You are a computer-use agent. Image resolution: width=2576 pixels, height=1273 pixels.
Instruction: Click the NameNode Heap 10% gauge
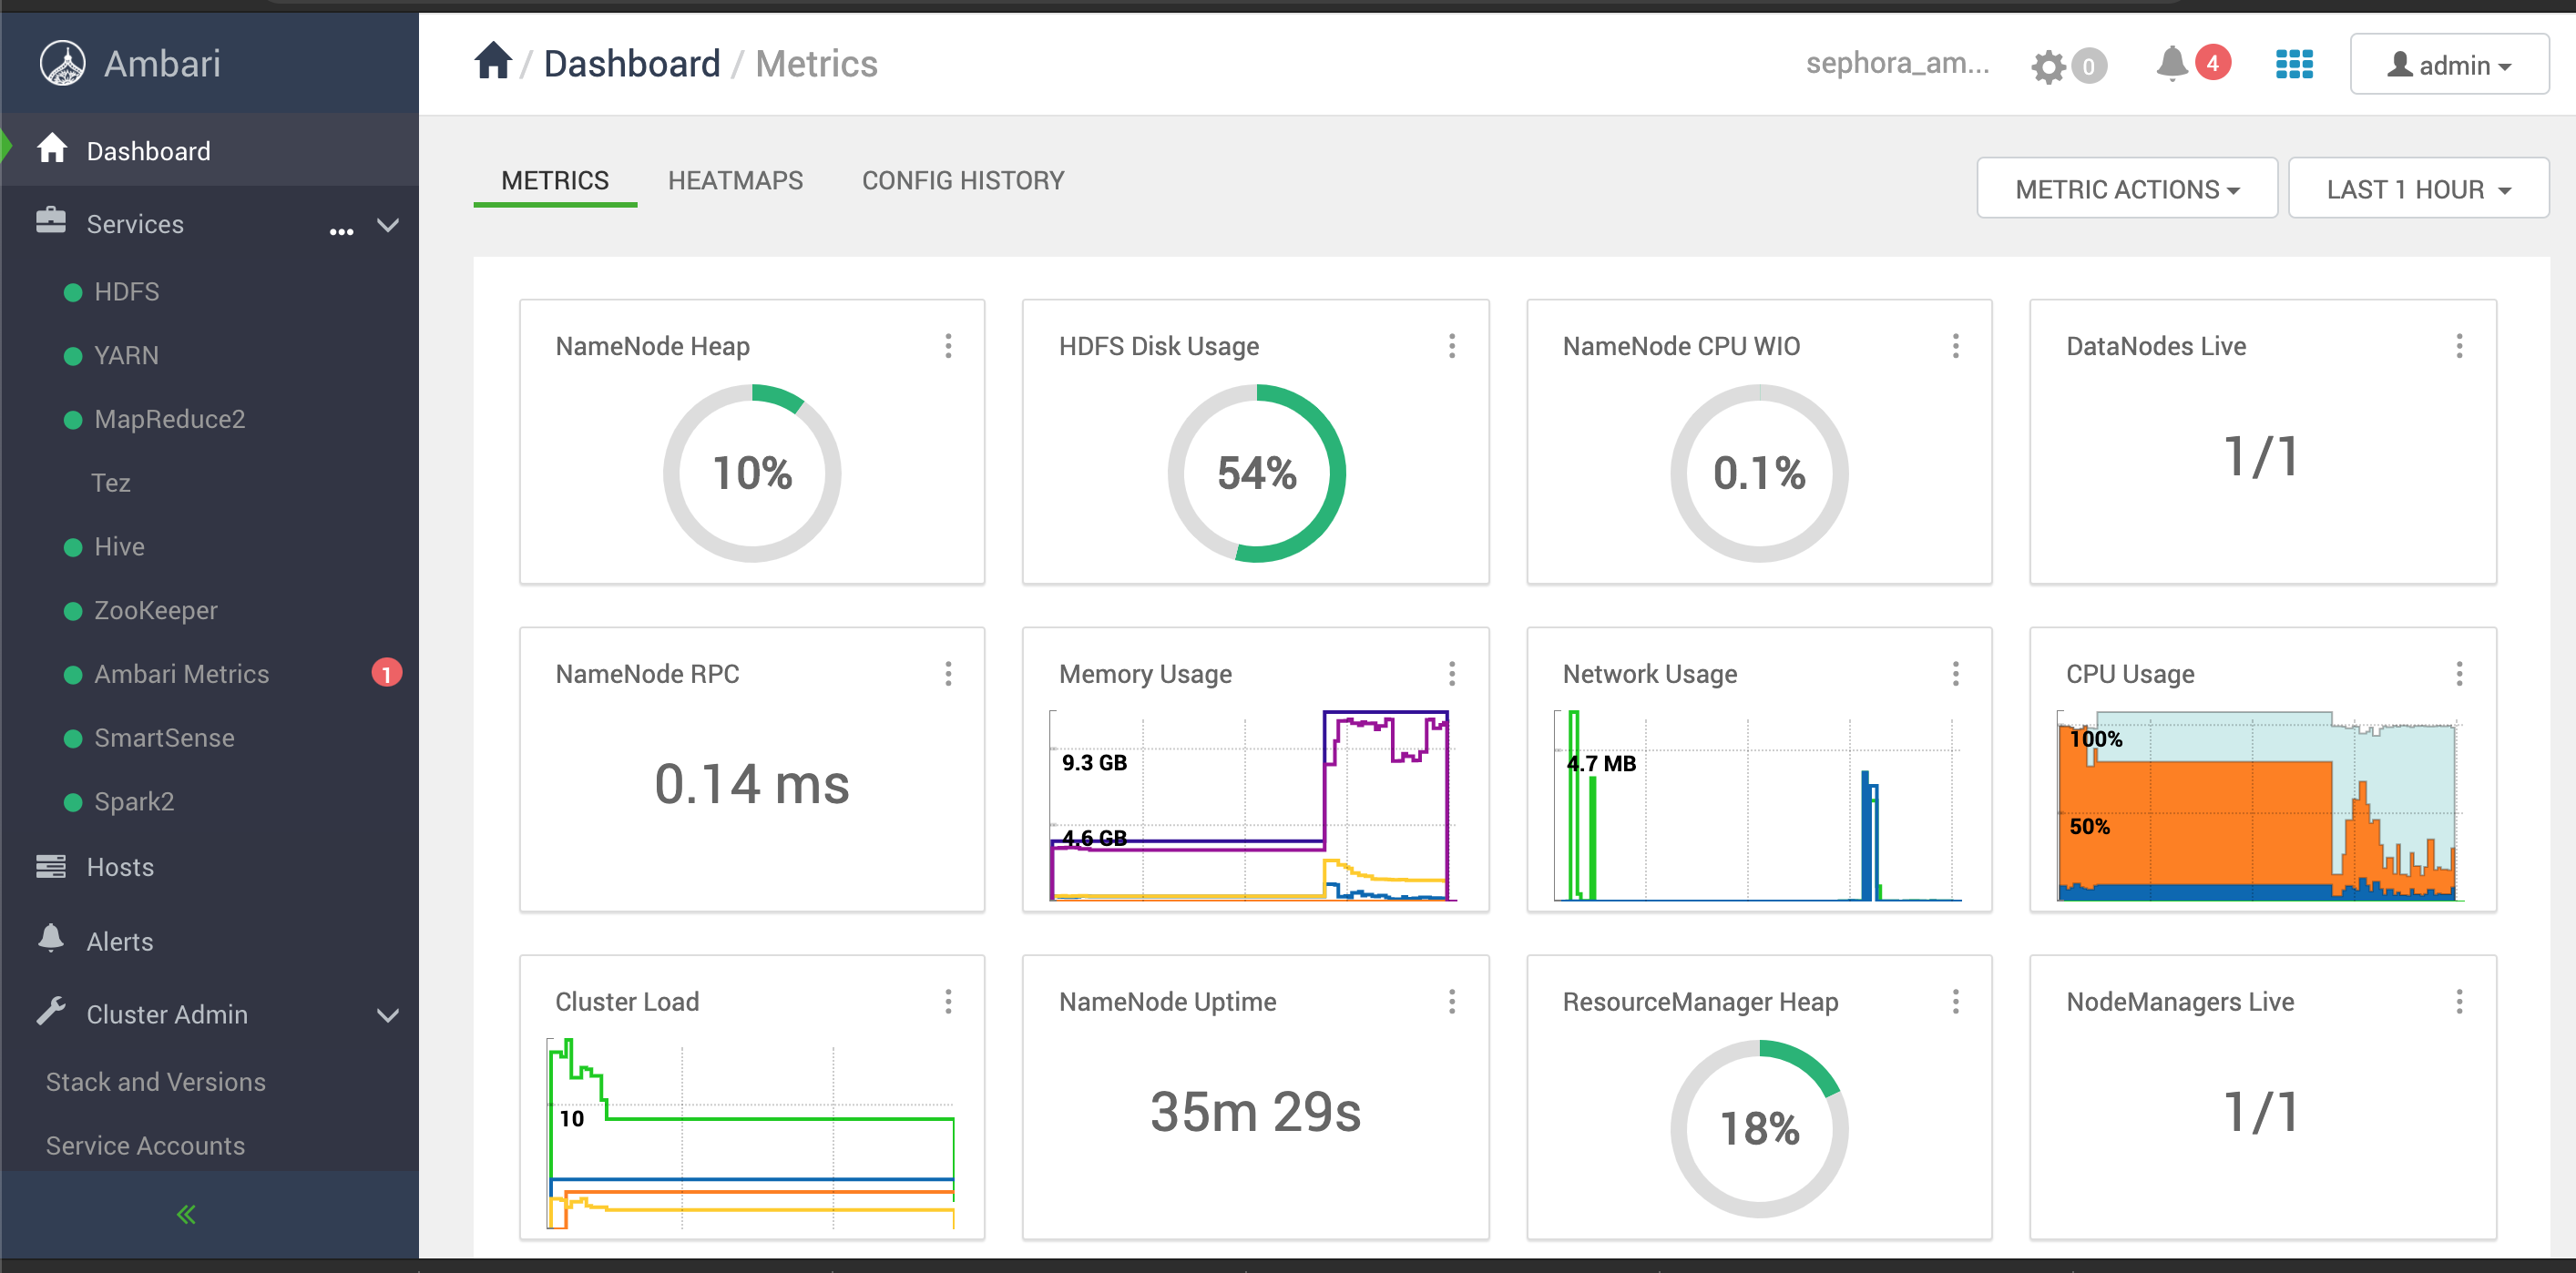(x=752, y=473)
